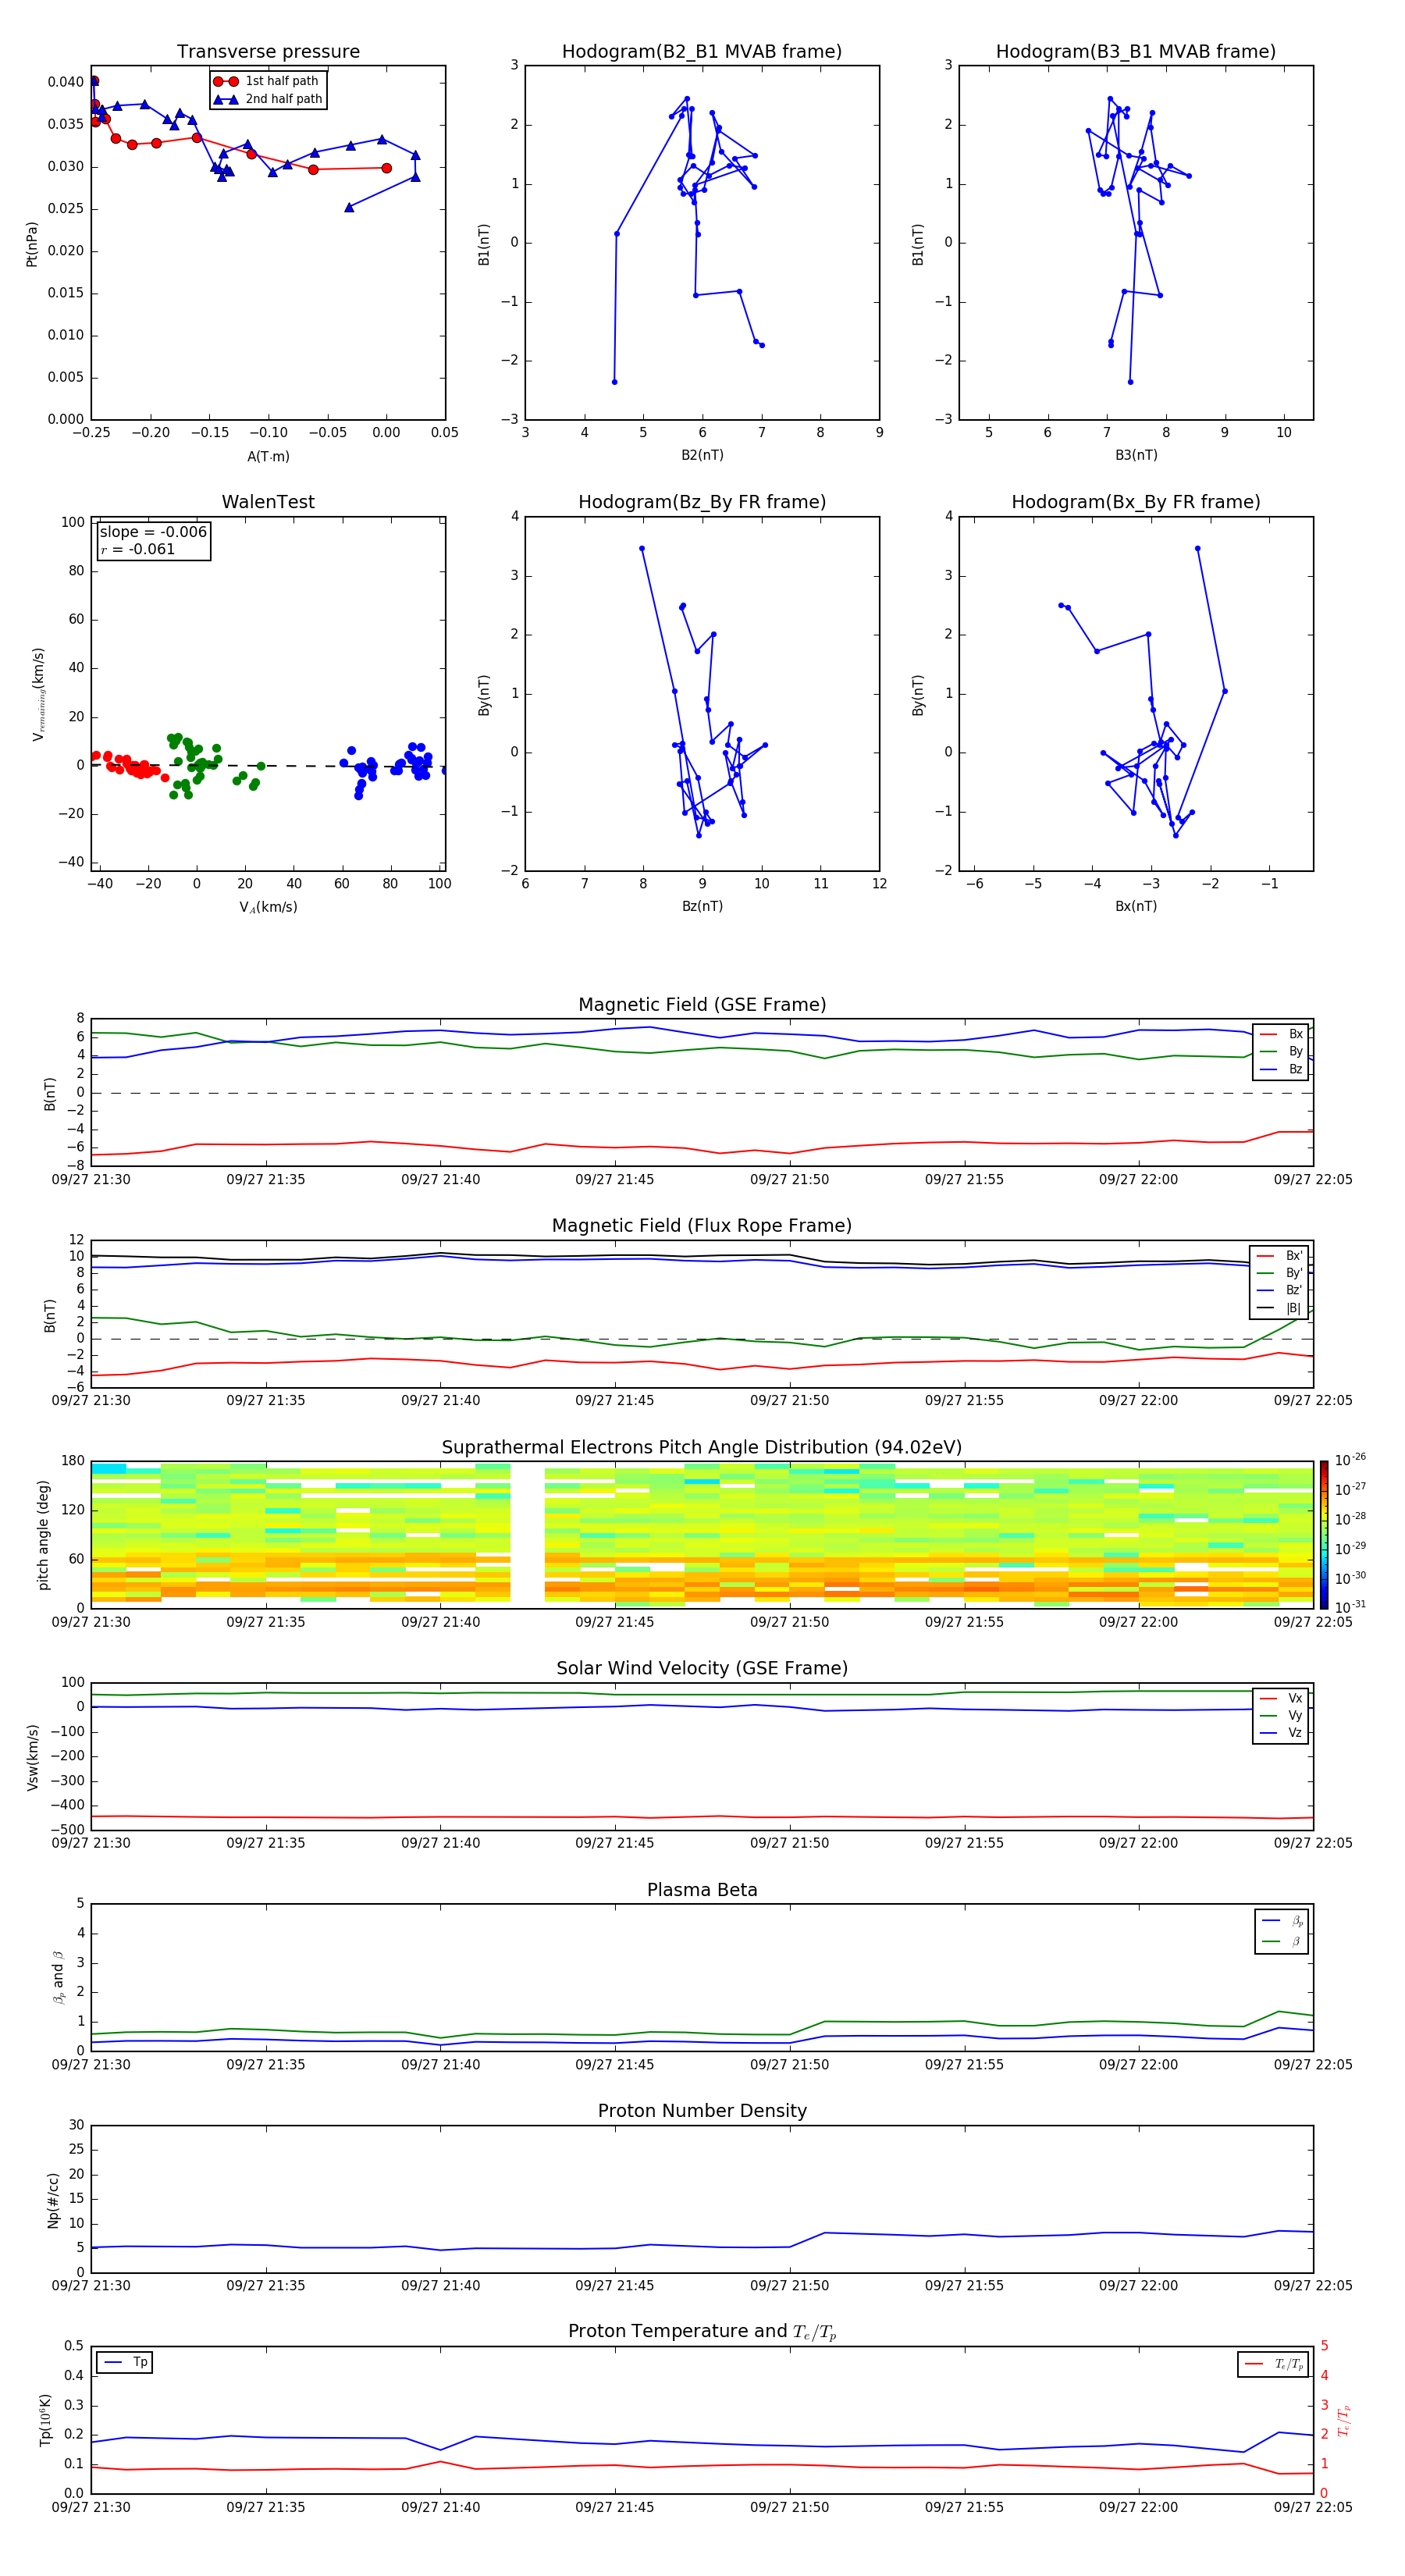This screenshot has width=1405, height=2576.
Task: Select Bz in the GSE magnetic field legend
Action: pos(1281,1069)
